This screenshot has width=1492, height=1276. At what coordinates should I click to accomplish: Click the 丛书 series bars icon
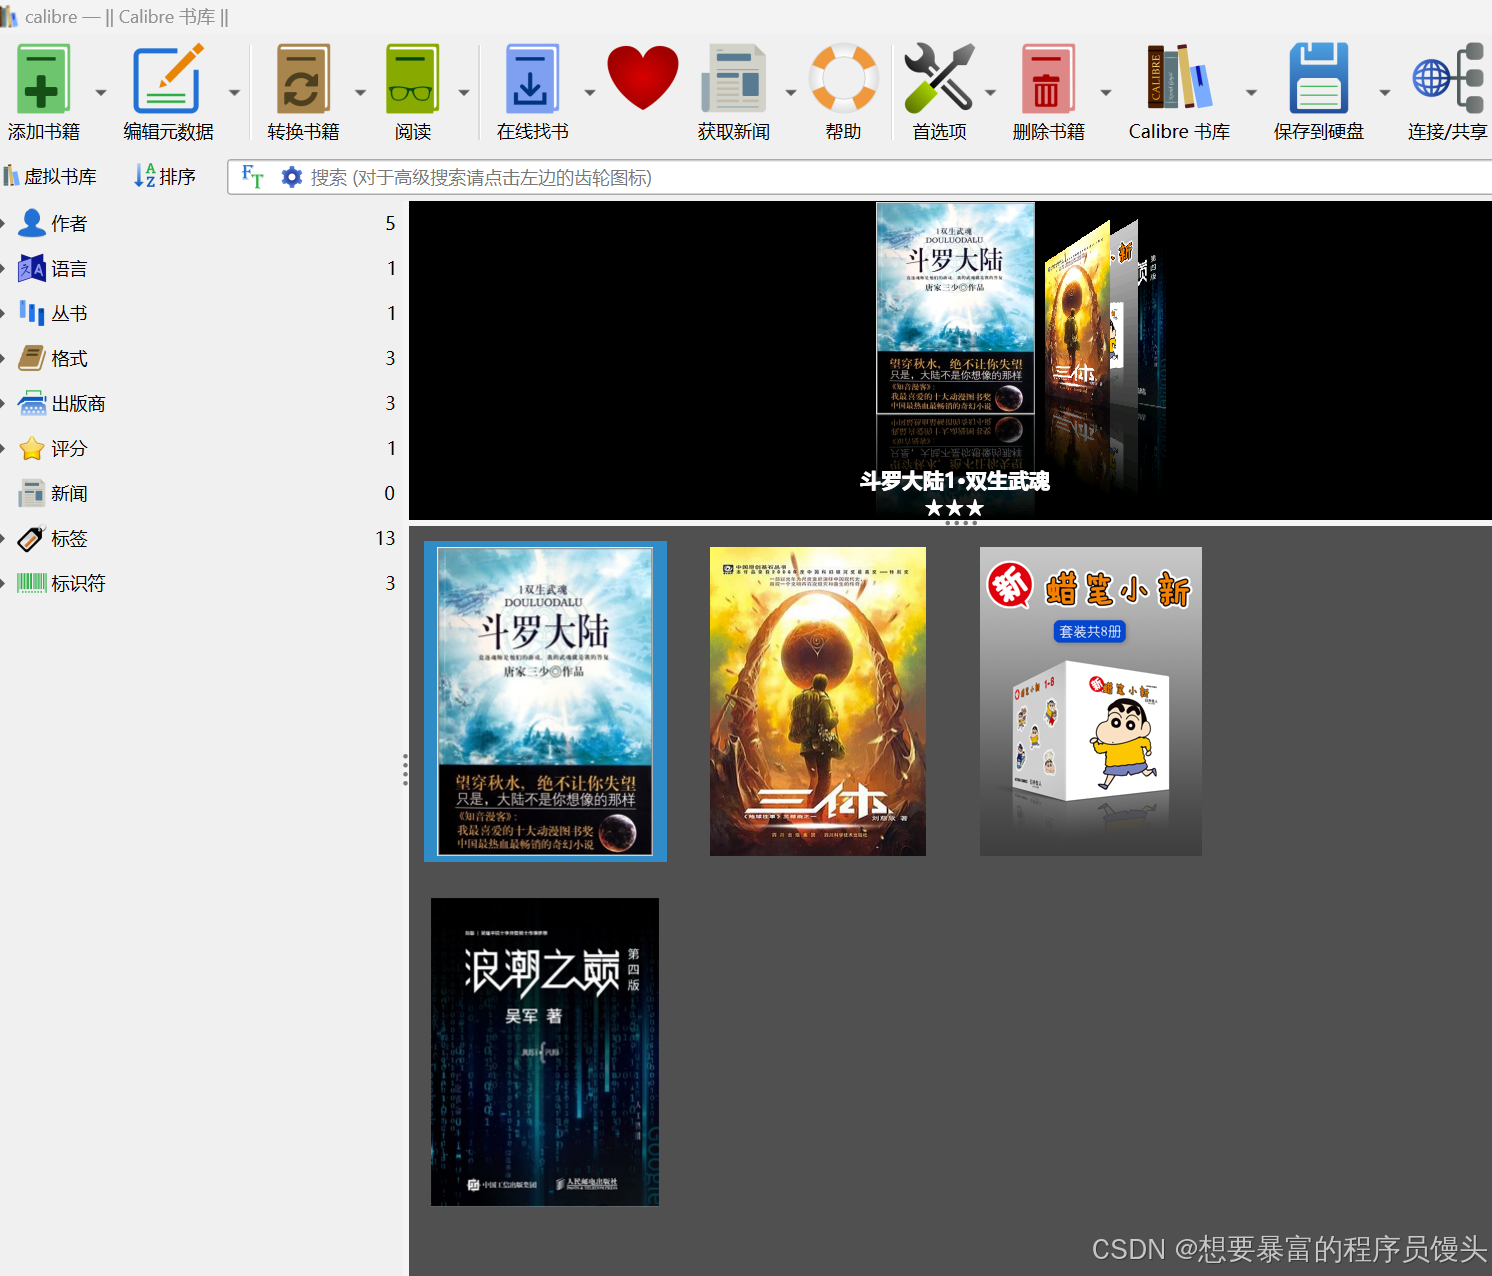pos(32,313)
